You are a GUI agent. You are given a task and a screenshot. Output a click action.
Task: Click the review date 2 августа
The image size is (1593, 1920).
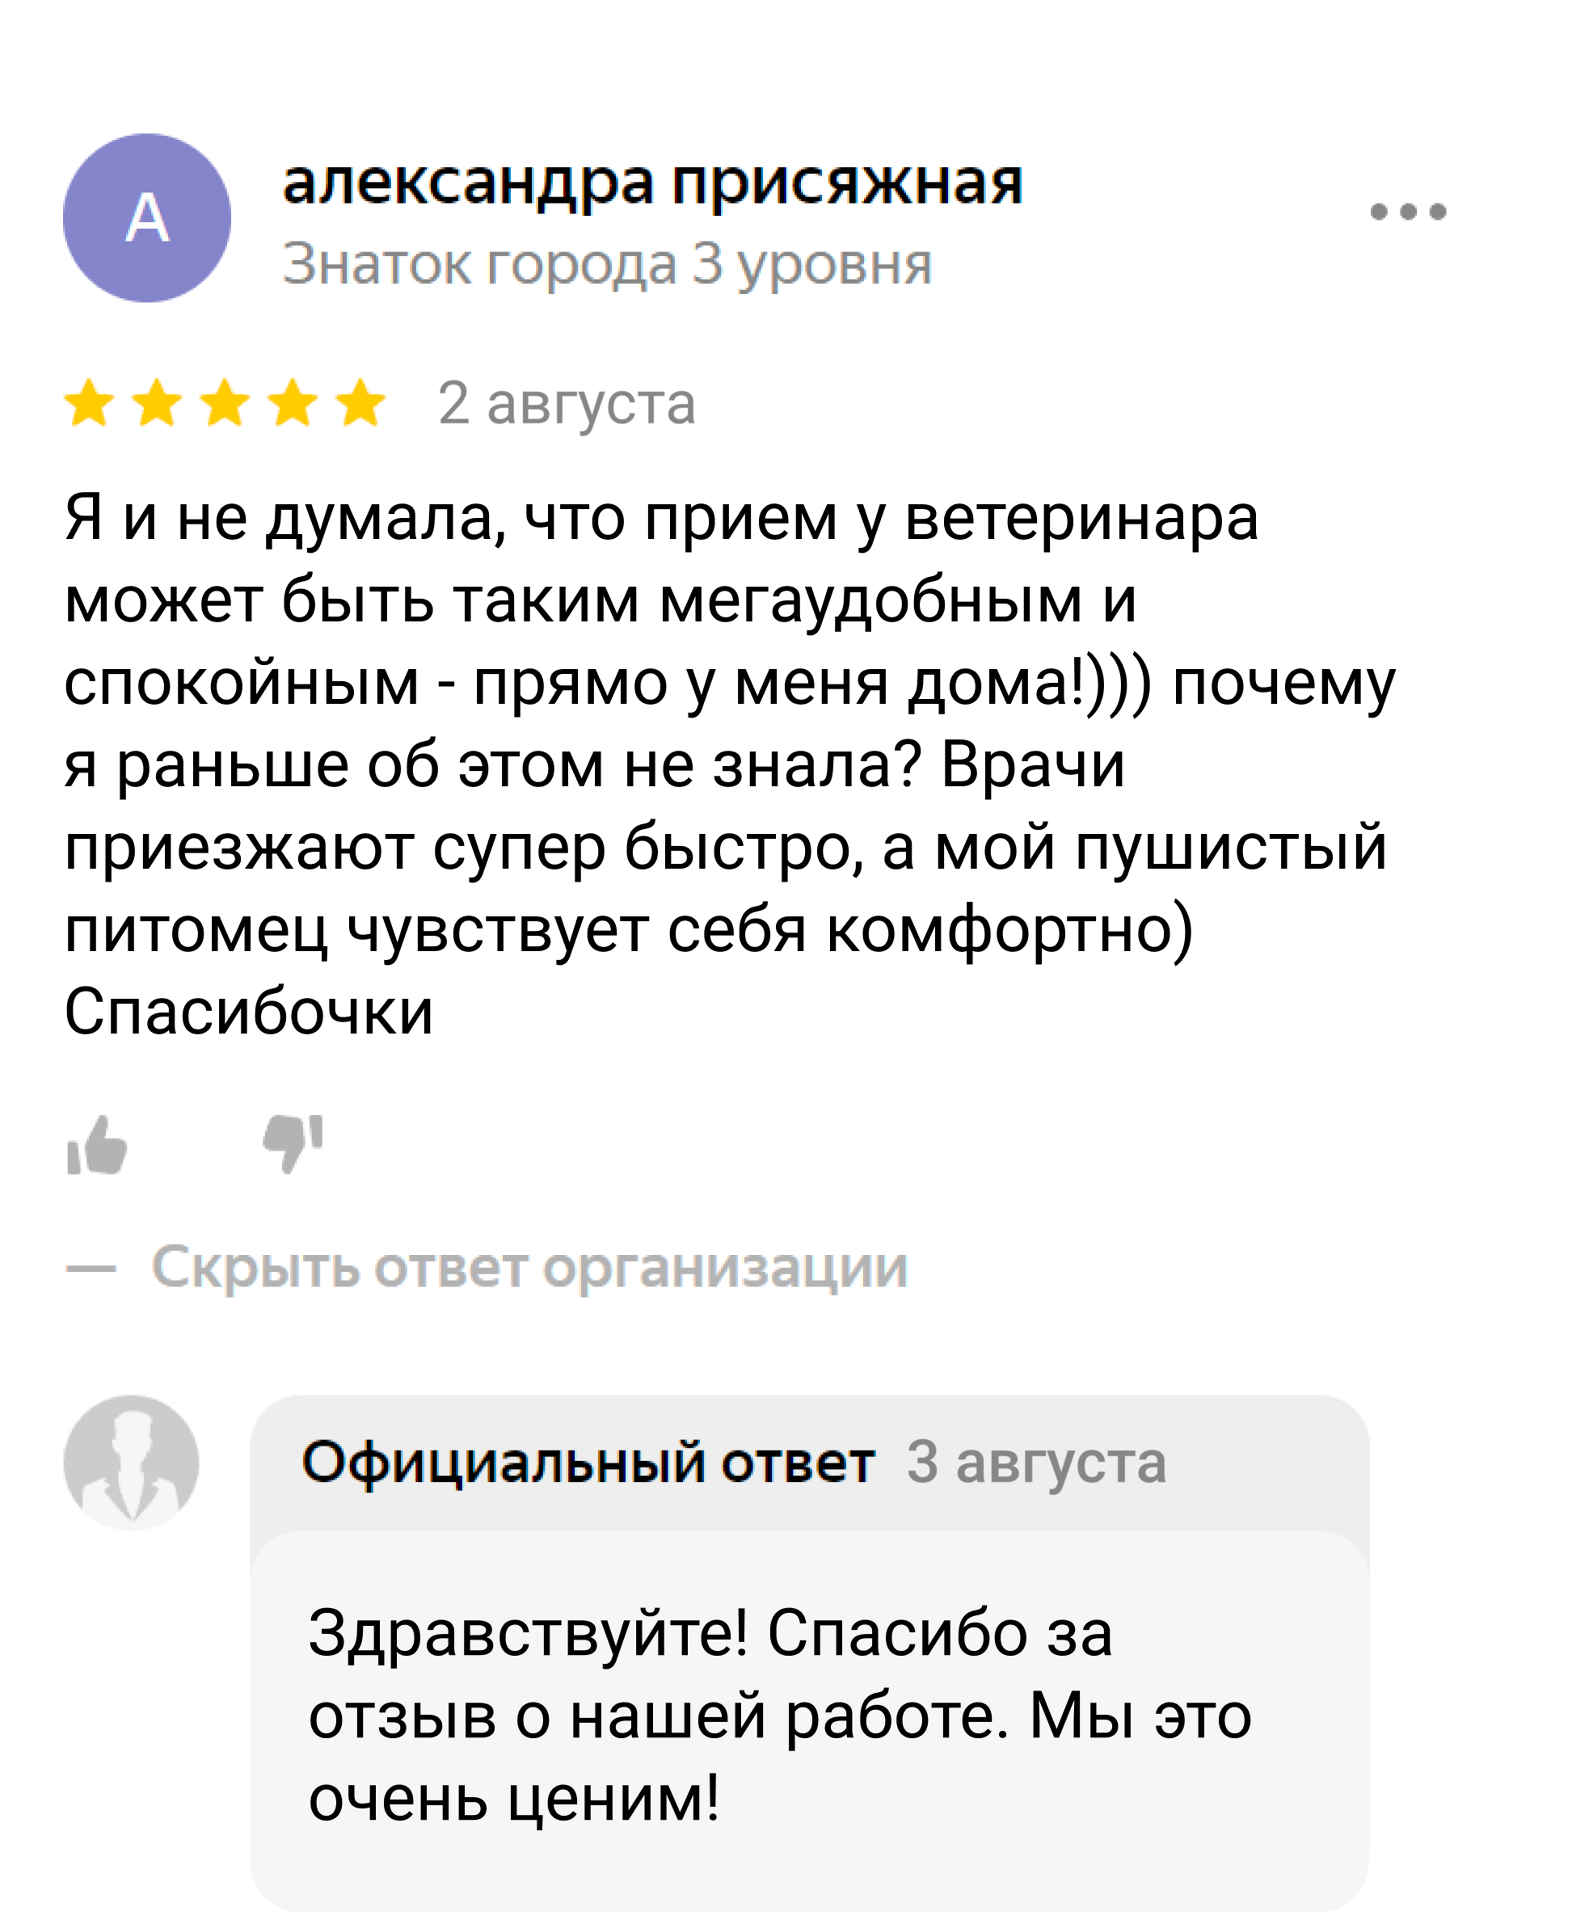566,404
